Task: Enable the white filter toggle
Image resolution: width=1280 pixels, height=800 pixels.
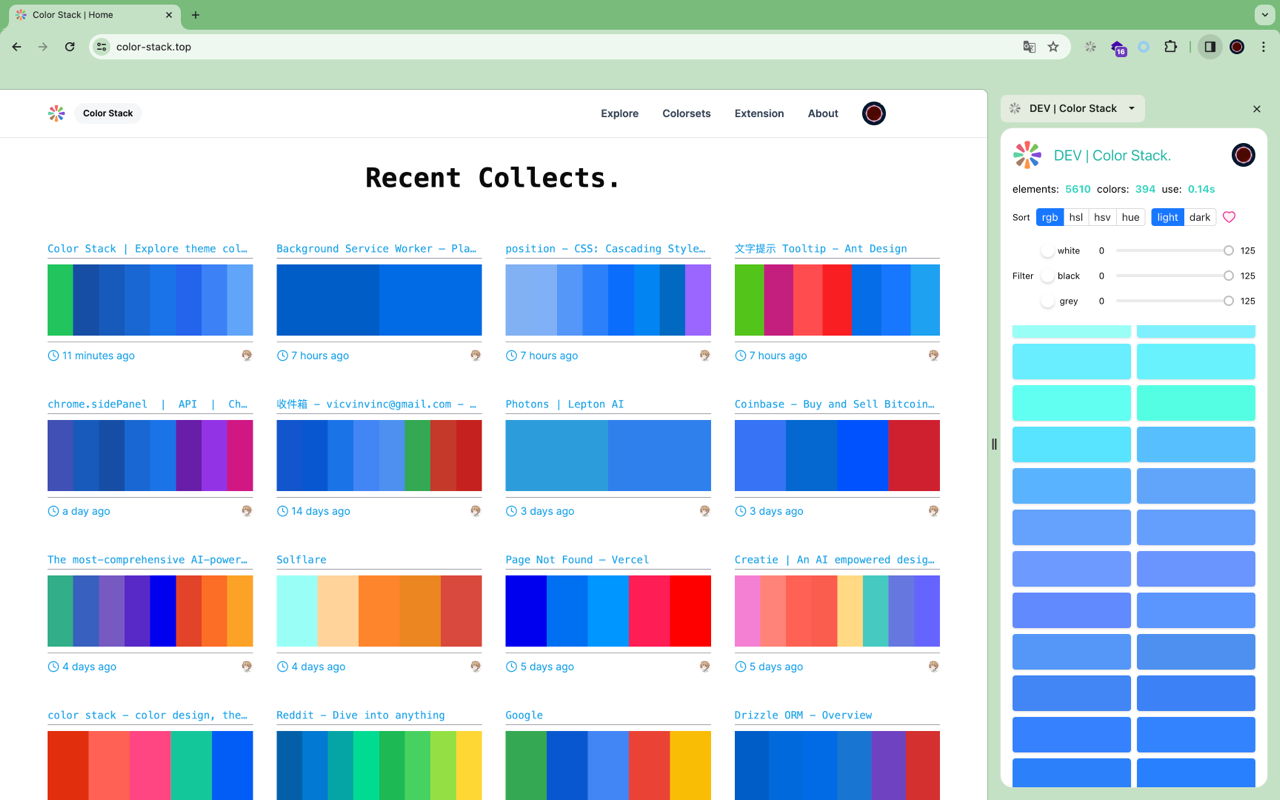Action: (x=1049, y=250)
